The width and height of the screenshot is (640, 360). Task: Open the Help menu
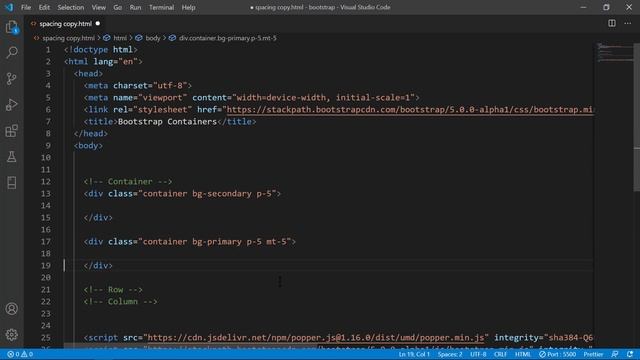tap(188, 7)
